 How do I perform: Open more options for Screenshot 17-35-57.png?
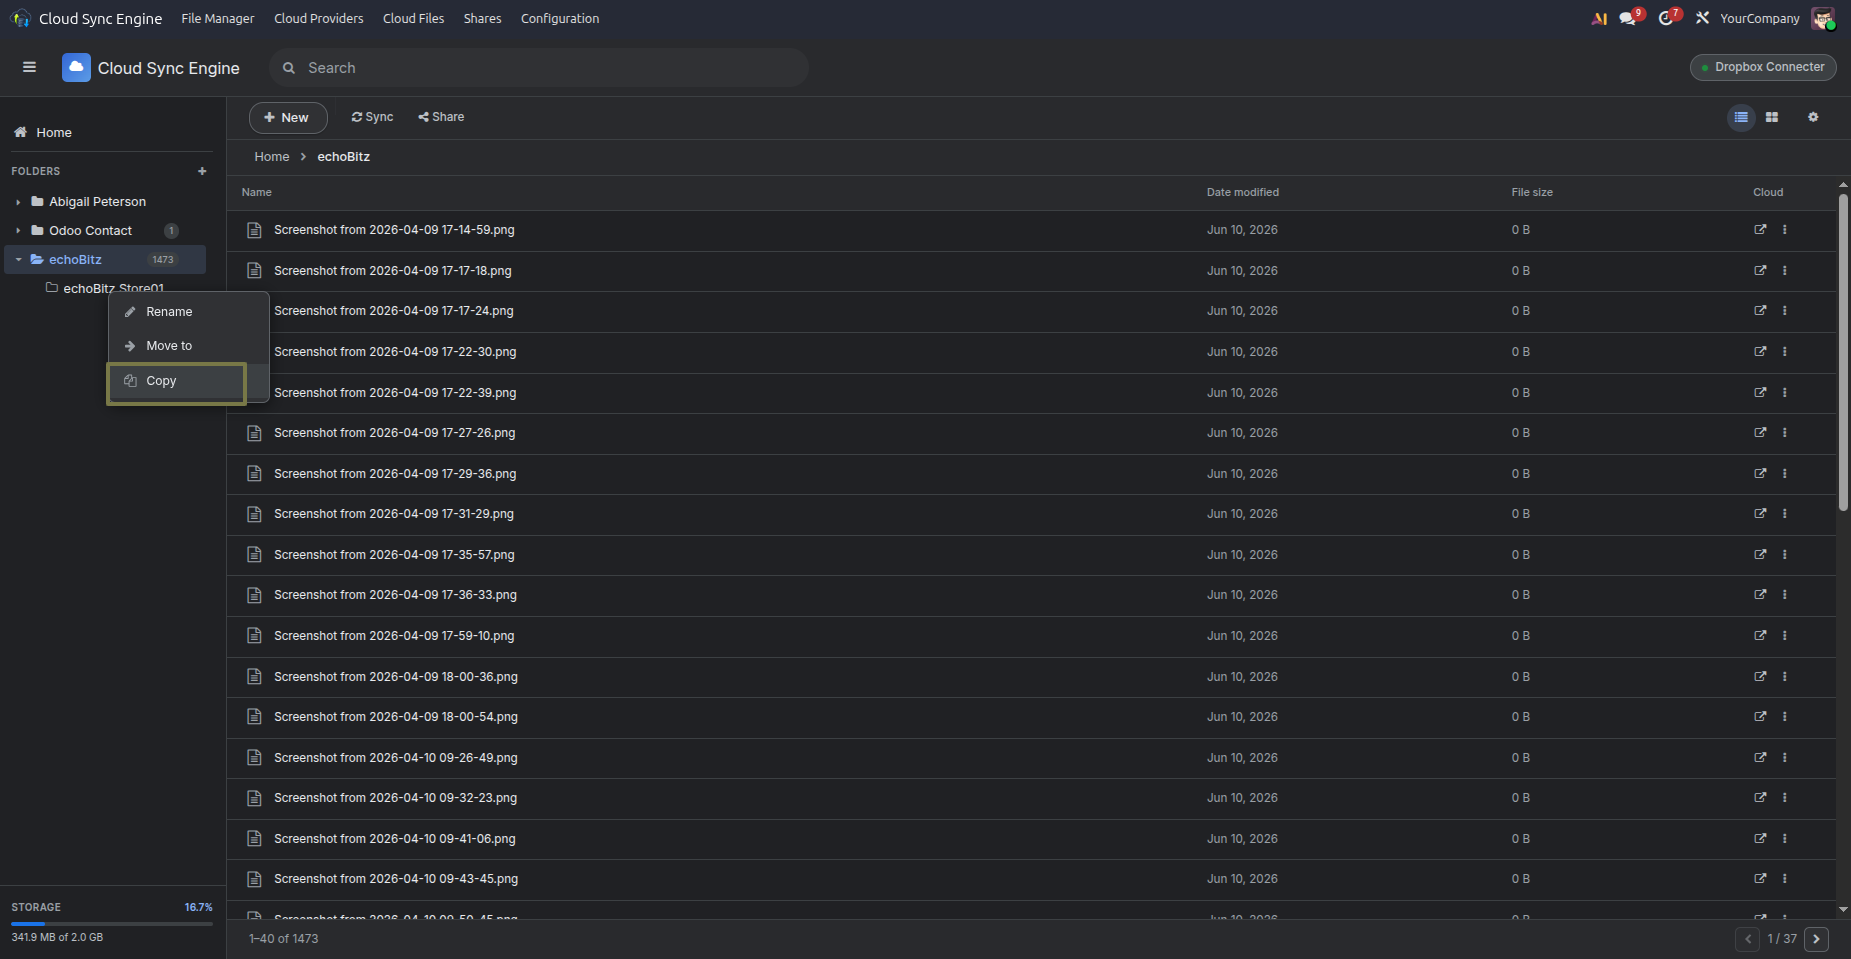click(x=1784, y=555)
